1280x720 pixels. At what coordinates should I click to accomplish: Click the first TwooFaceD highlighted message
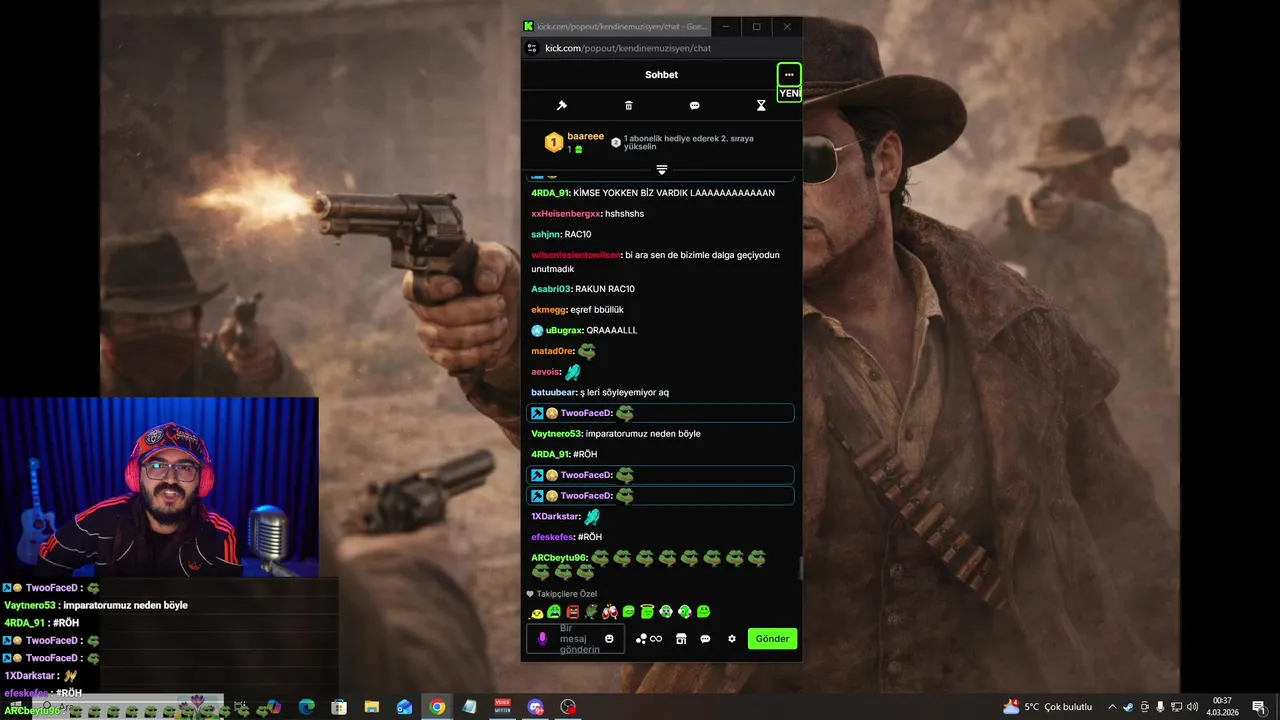(x=660, y=413)
